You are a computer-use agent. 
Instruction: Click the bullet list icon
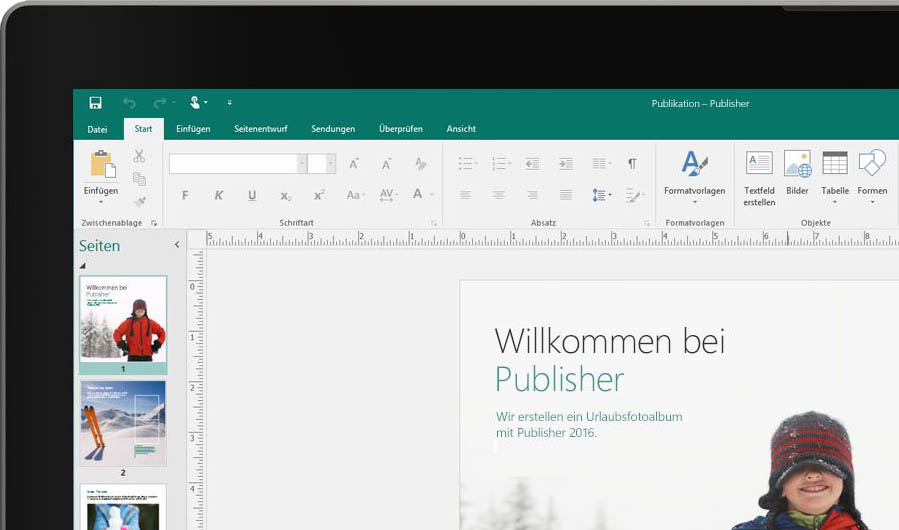(x=467, y=164)
